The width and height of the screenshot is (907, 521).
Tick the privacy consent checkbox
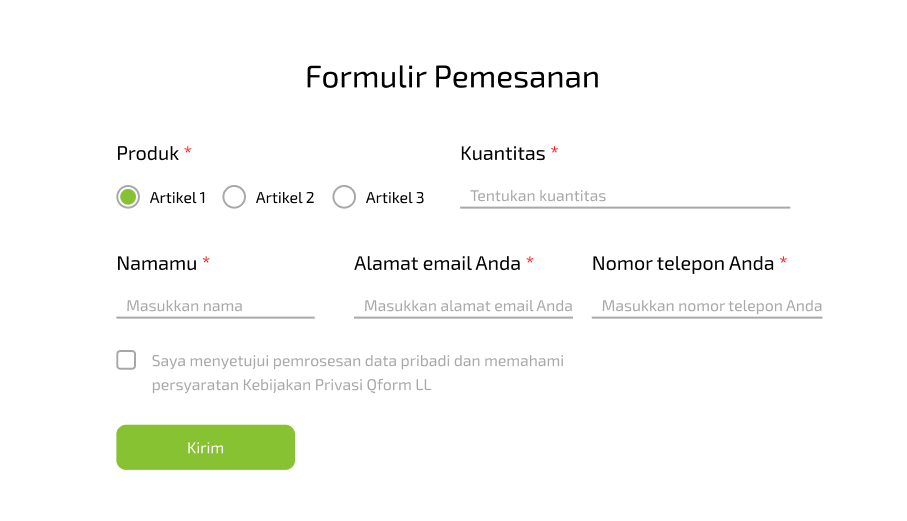pyautogui.click(x=126, y=360)
